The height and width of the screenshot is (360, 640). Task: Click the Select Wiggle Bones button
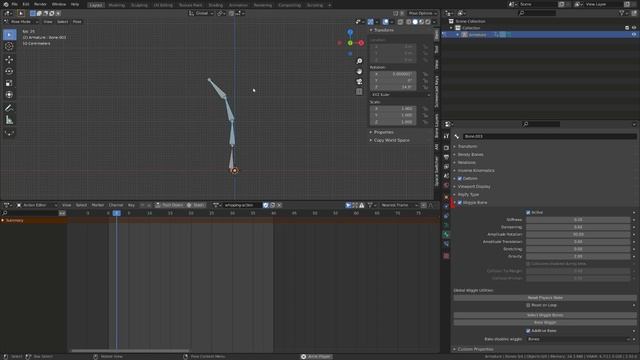[x=545, y=315]
